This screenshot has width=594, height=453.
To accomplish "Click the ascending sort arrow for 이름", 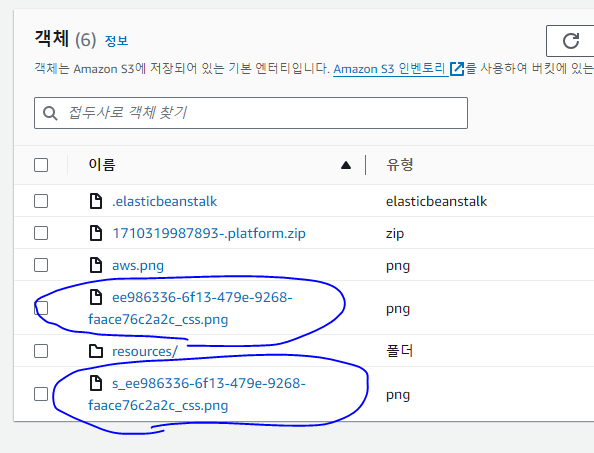I will coord(346,165).
